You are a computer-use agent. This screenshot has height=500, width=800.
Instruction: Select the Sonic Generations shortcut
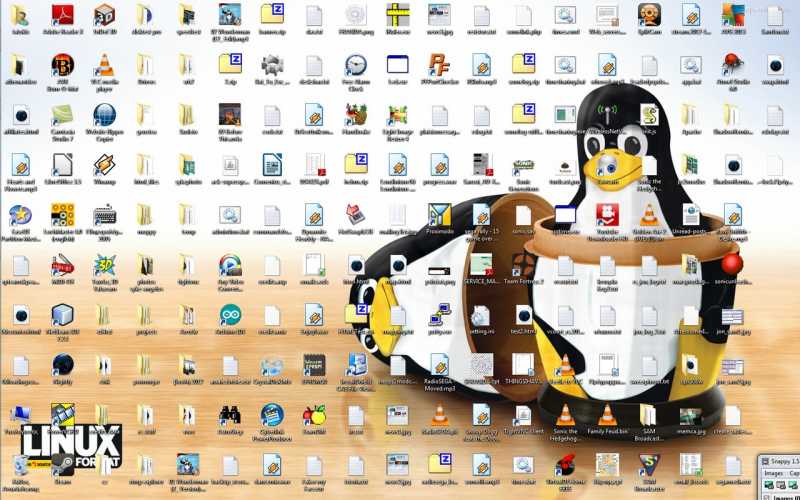coord(522,165)
